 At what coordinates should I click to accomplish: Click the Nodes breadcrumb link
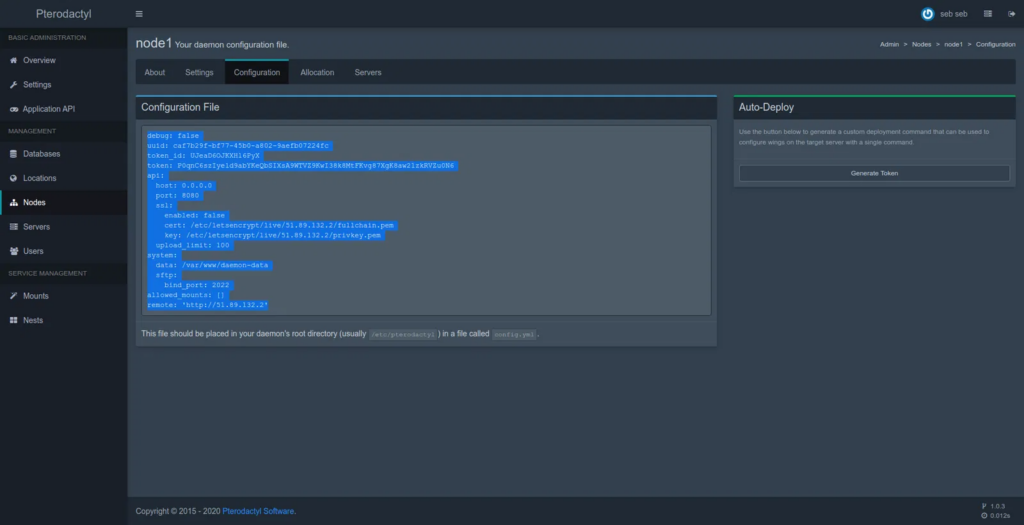click(923, 45)
